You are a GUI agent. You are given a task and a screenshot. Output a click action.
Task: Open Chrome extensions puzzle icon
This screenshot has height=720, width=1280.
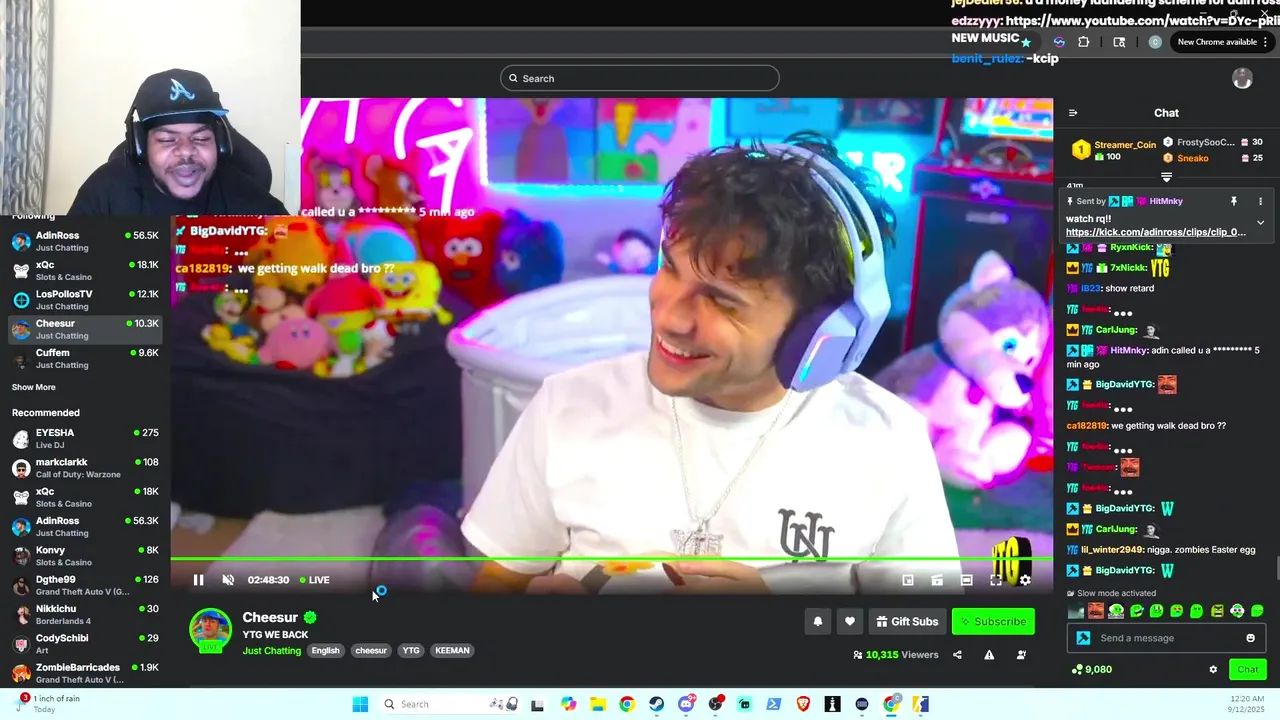(x=1084, y=42)
